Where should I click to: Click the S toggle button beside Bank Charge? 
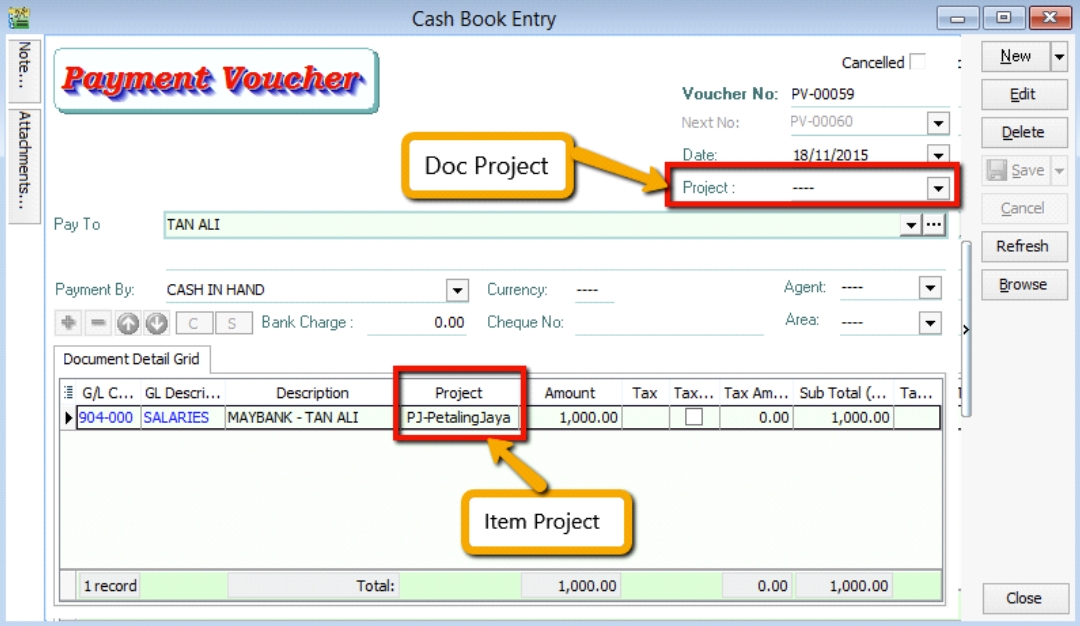(x=233, y=323)
